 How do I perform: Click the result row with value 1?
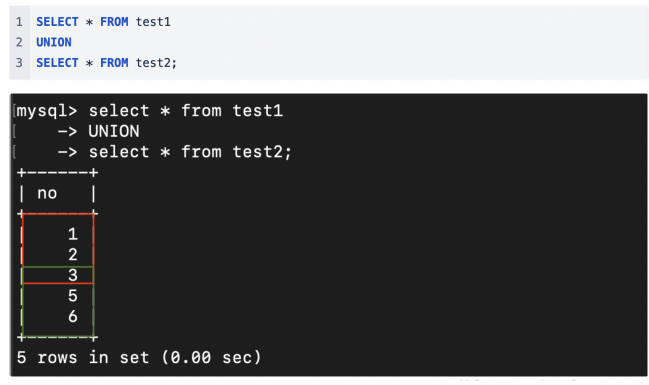58,234
